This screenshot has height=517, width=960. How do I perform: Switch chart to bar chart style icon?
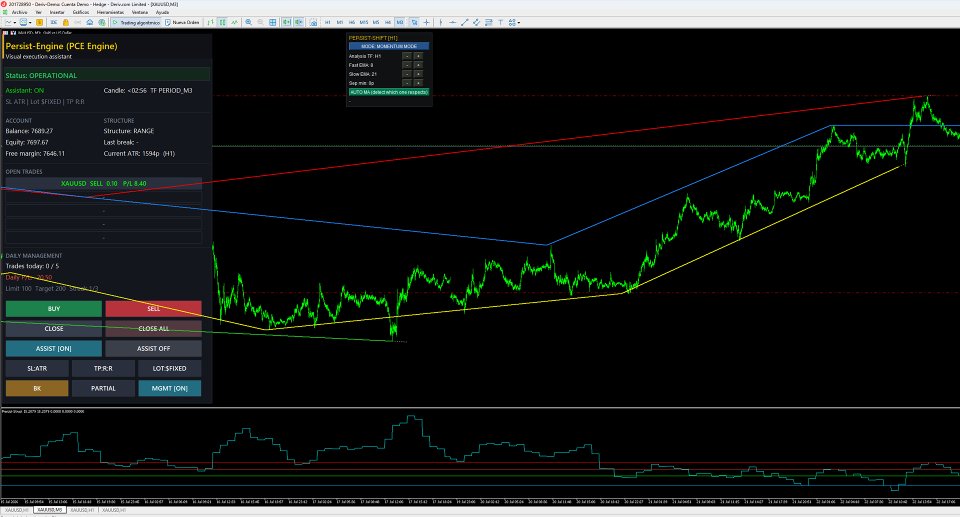pos(211,22)
